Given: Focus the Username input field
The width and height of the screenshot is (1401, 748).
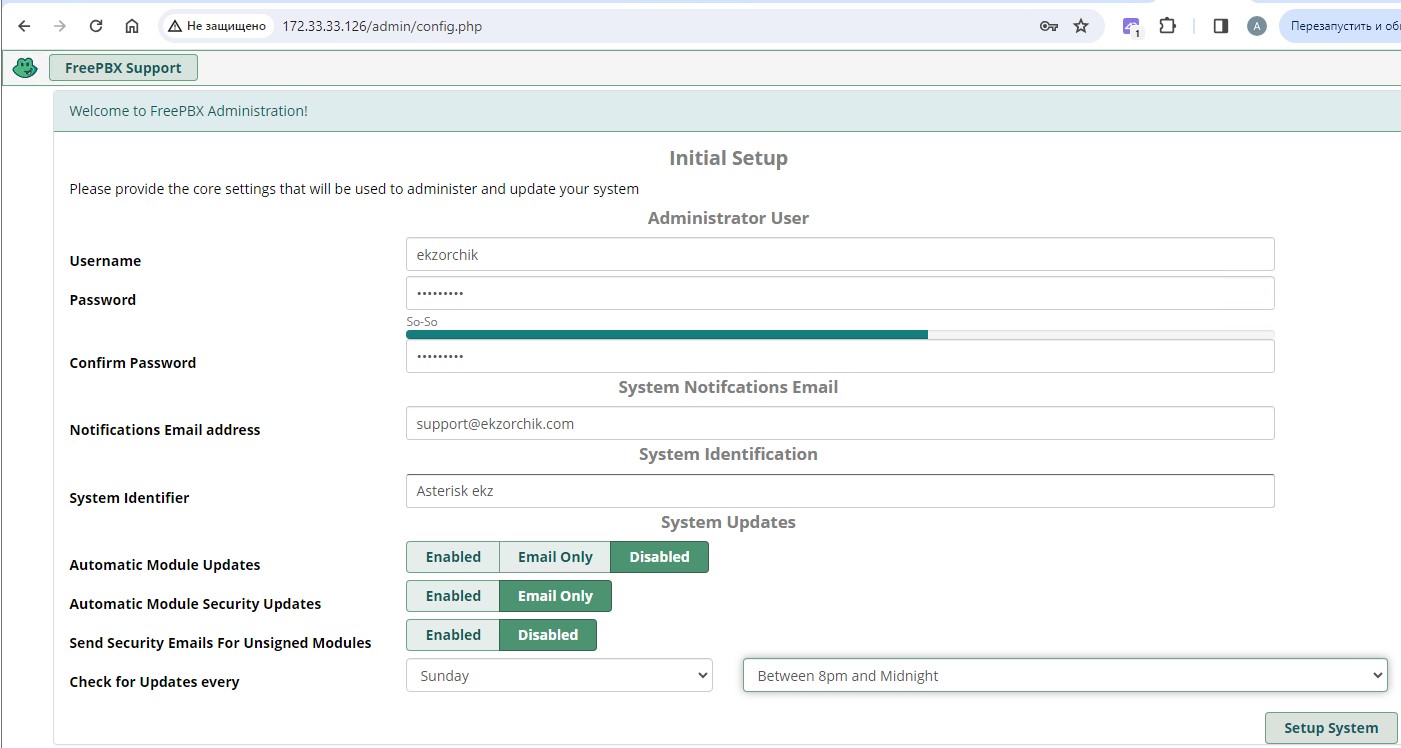Looking at the screenshot, I should [x=839, y=254].
